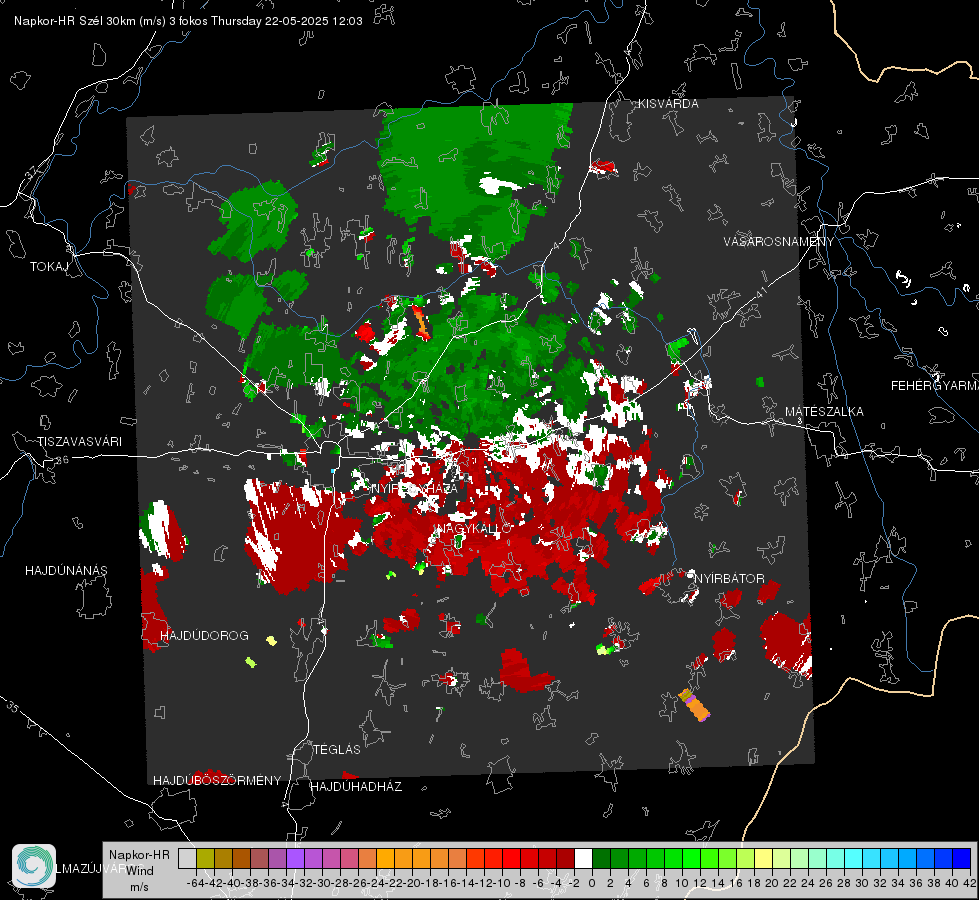Click the swirl logo icon at bottom left
This screenshot has width=979, height=900.
coord(34,866)
